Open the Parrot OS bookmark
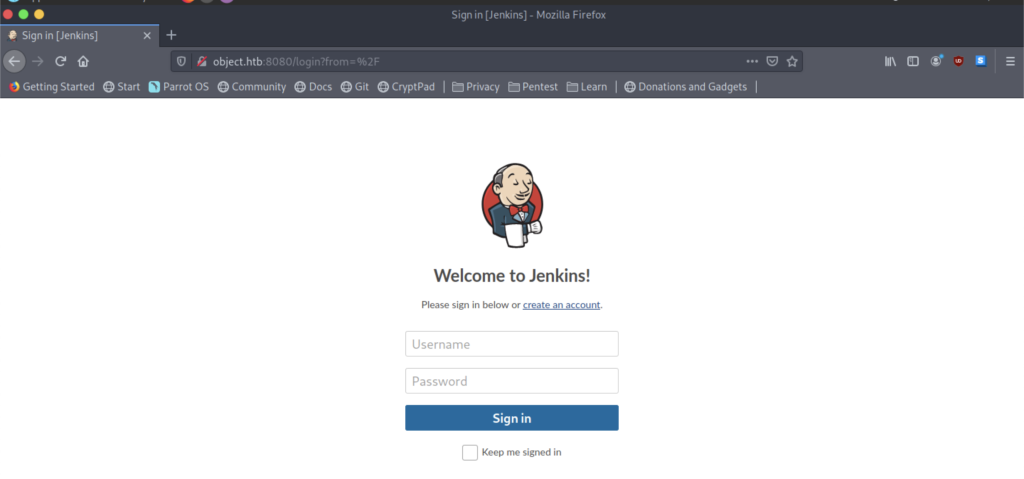 click(x=179, y=87)
